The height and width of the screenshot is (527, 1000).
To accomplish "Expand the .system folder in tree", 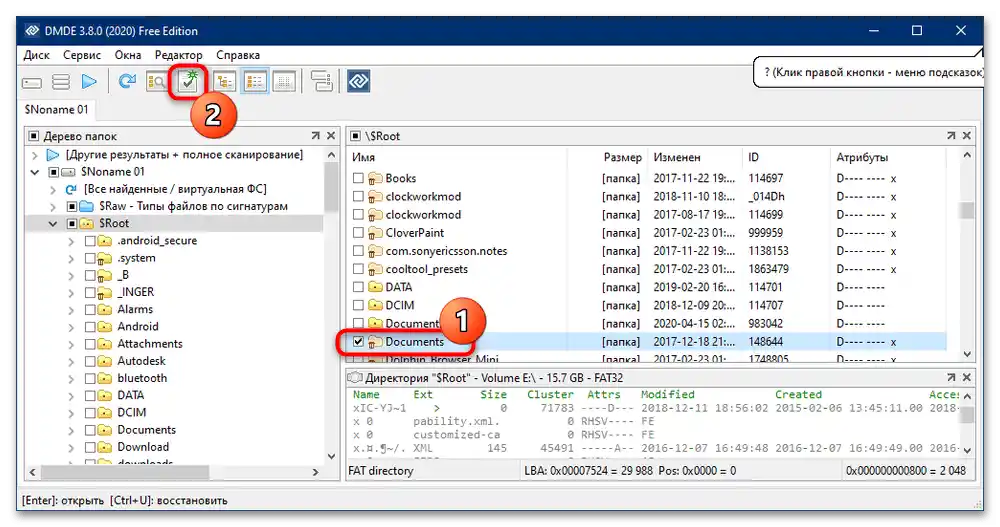I will (71, 258).
